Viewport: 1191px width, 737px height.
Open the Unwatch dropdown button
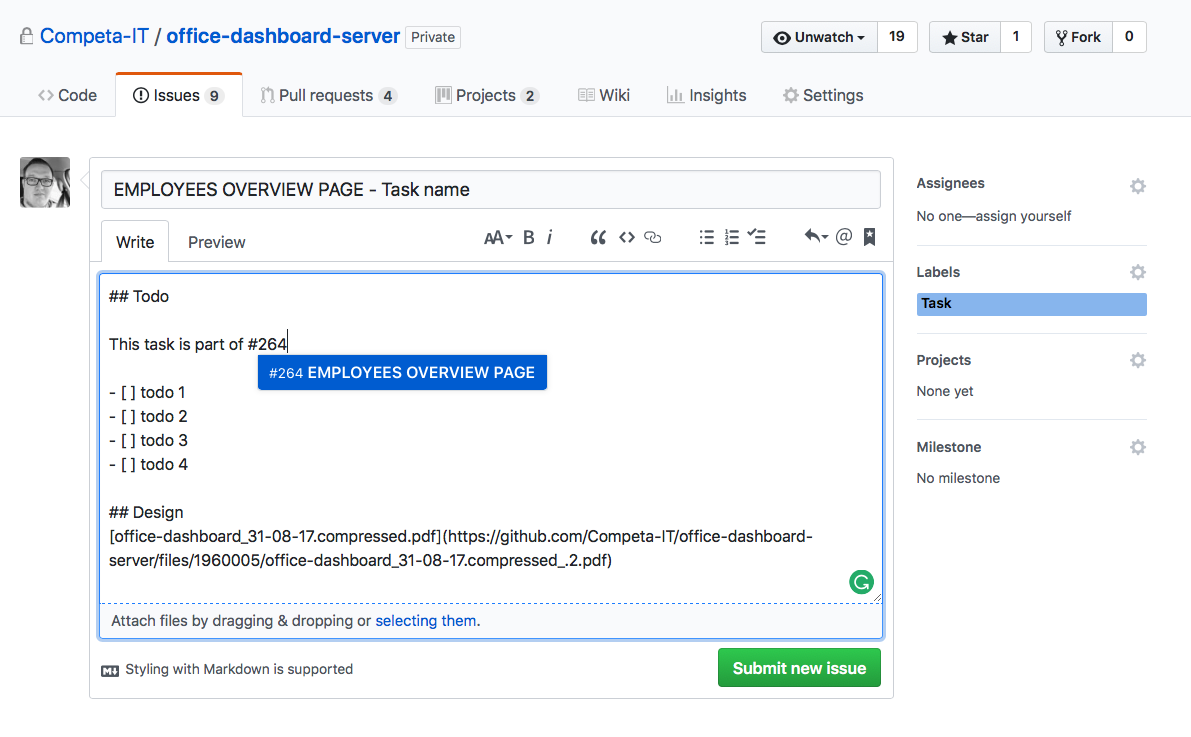coord(820,37)
